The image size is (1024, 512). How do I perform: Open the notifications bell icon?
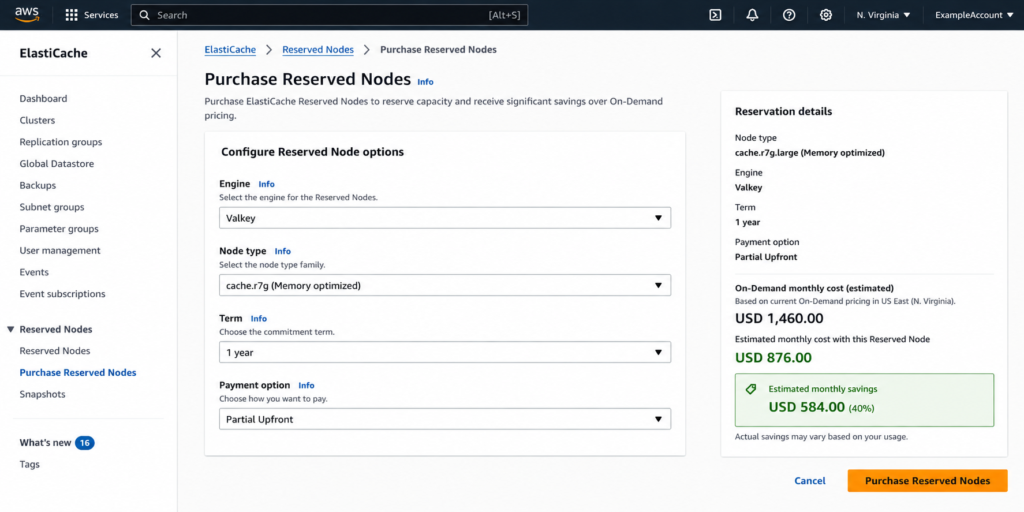[752, 15]
